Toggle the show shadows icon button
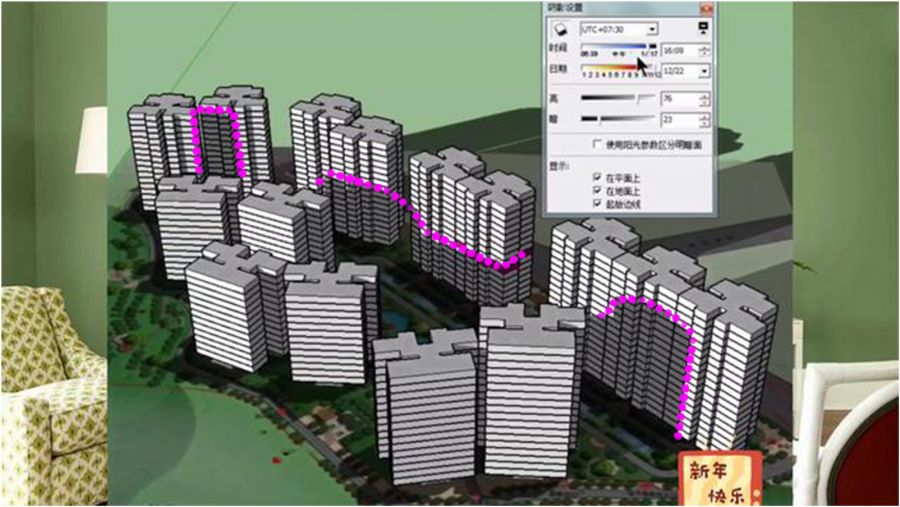900x507 pixels. click(x=560, y=29)
